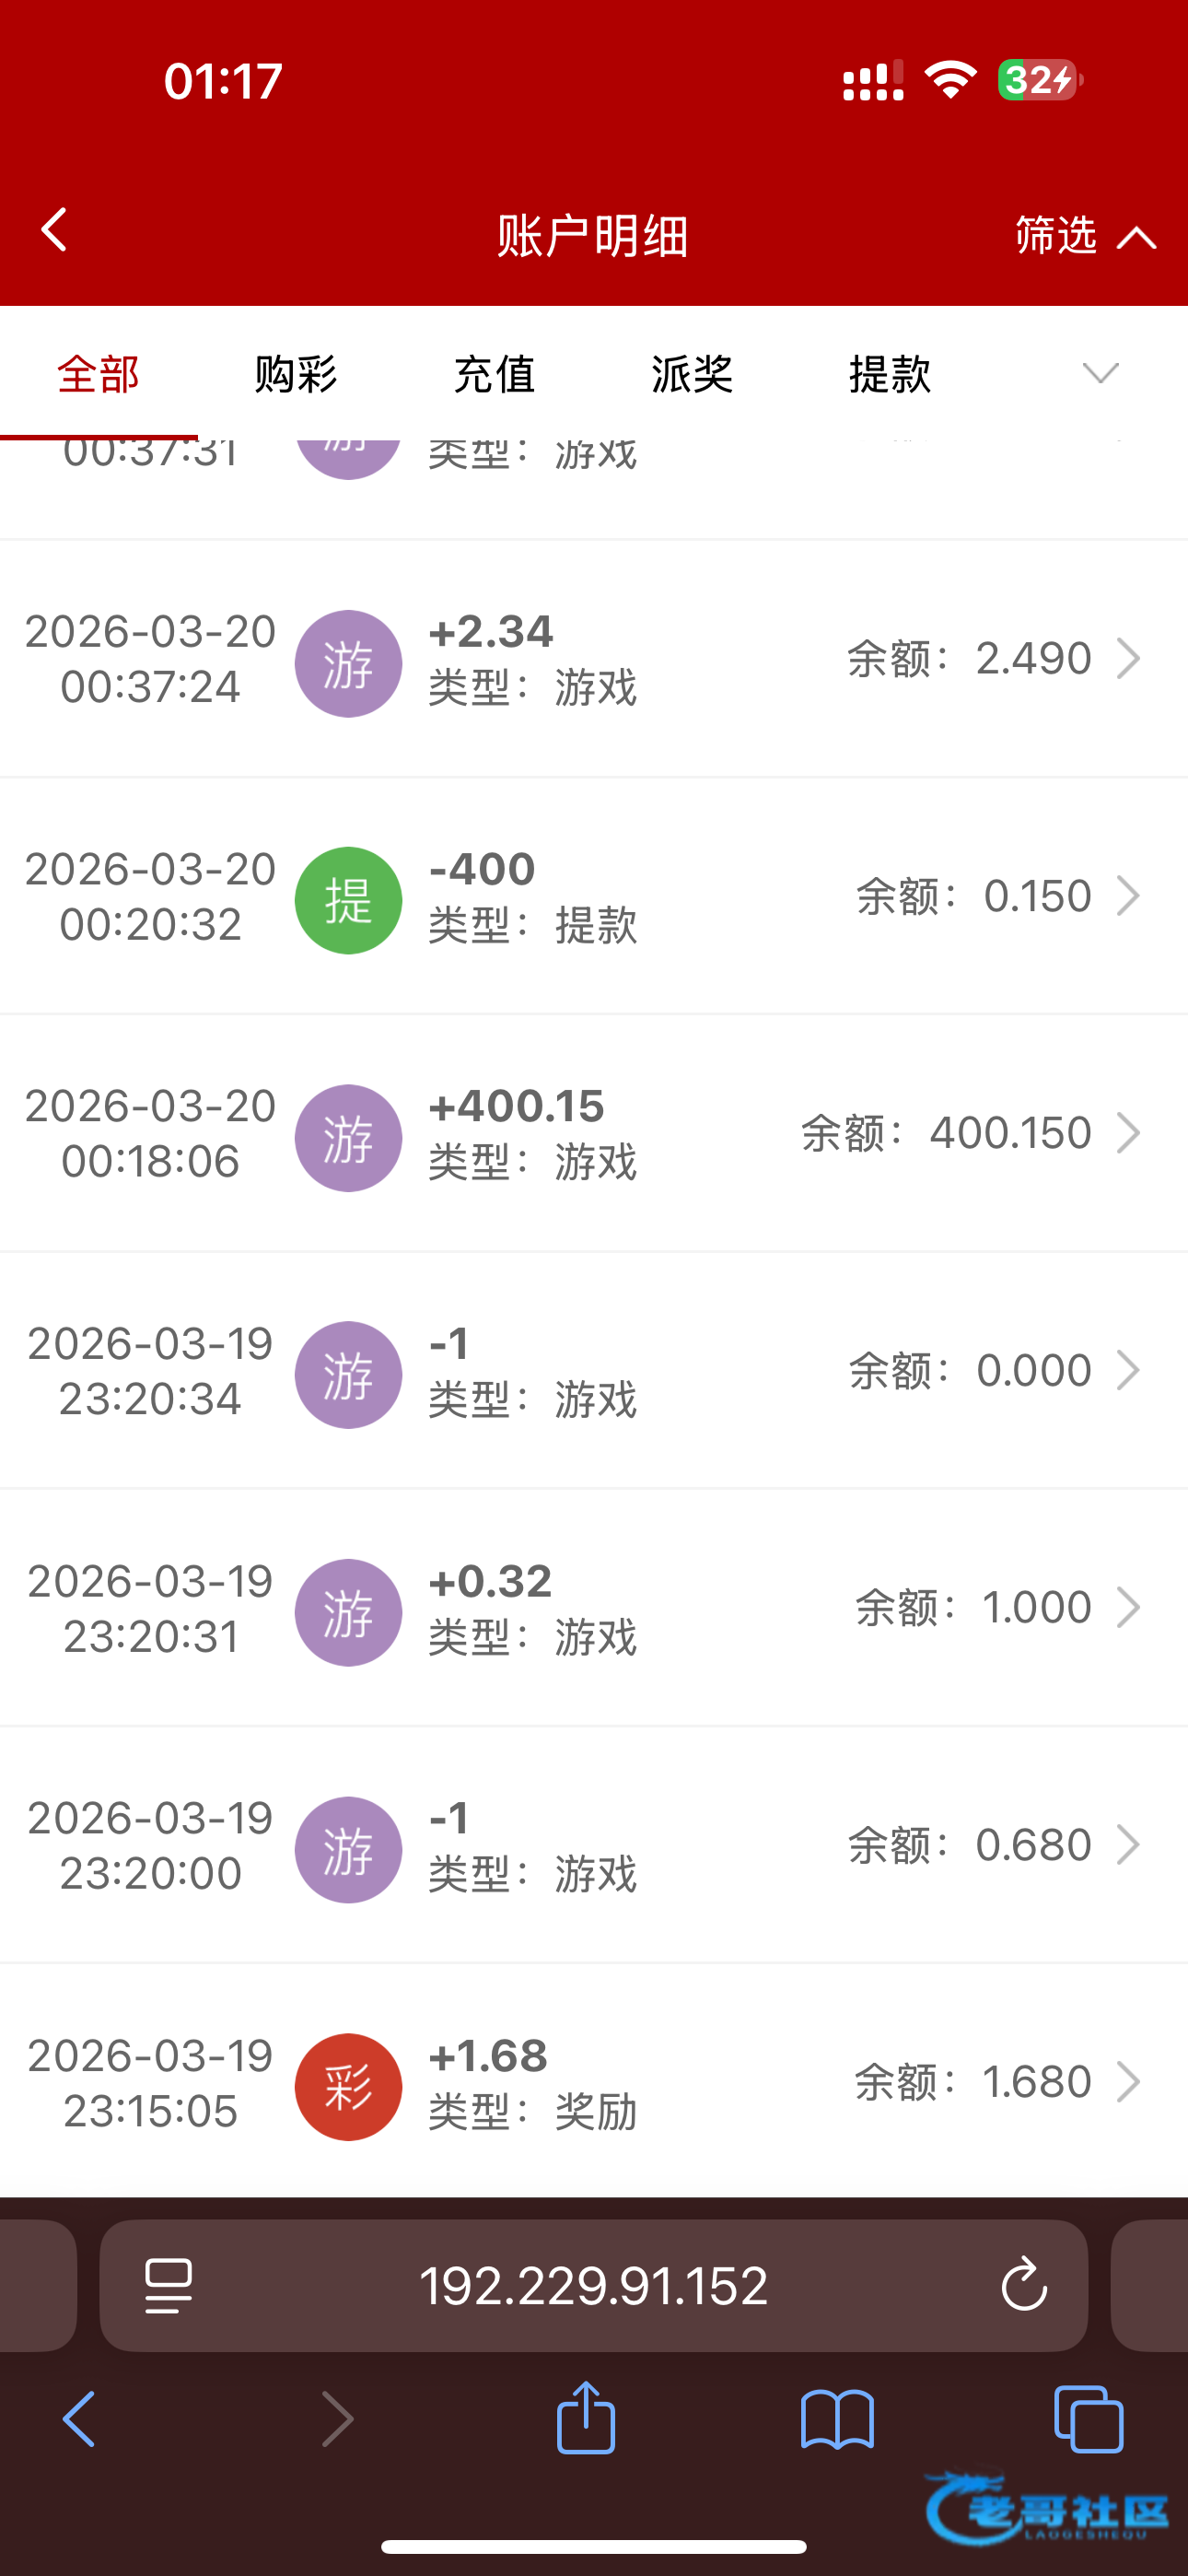
Task: Tap the red 彩 icon on the +1.68 reward
Action: tap(348, 2086)
